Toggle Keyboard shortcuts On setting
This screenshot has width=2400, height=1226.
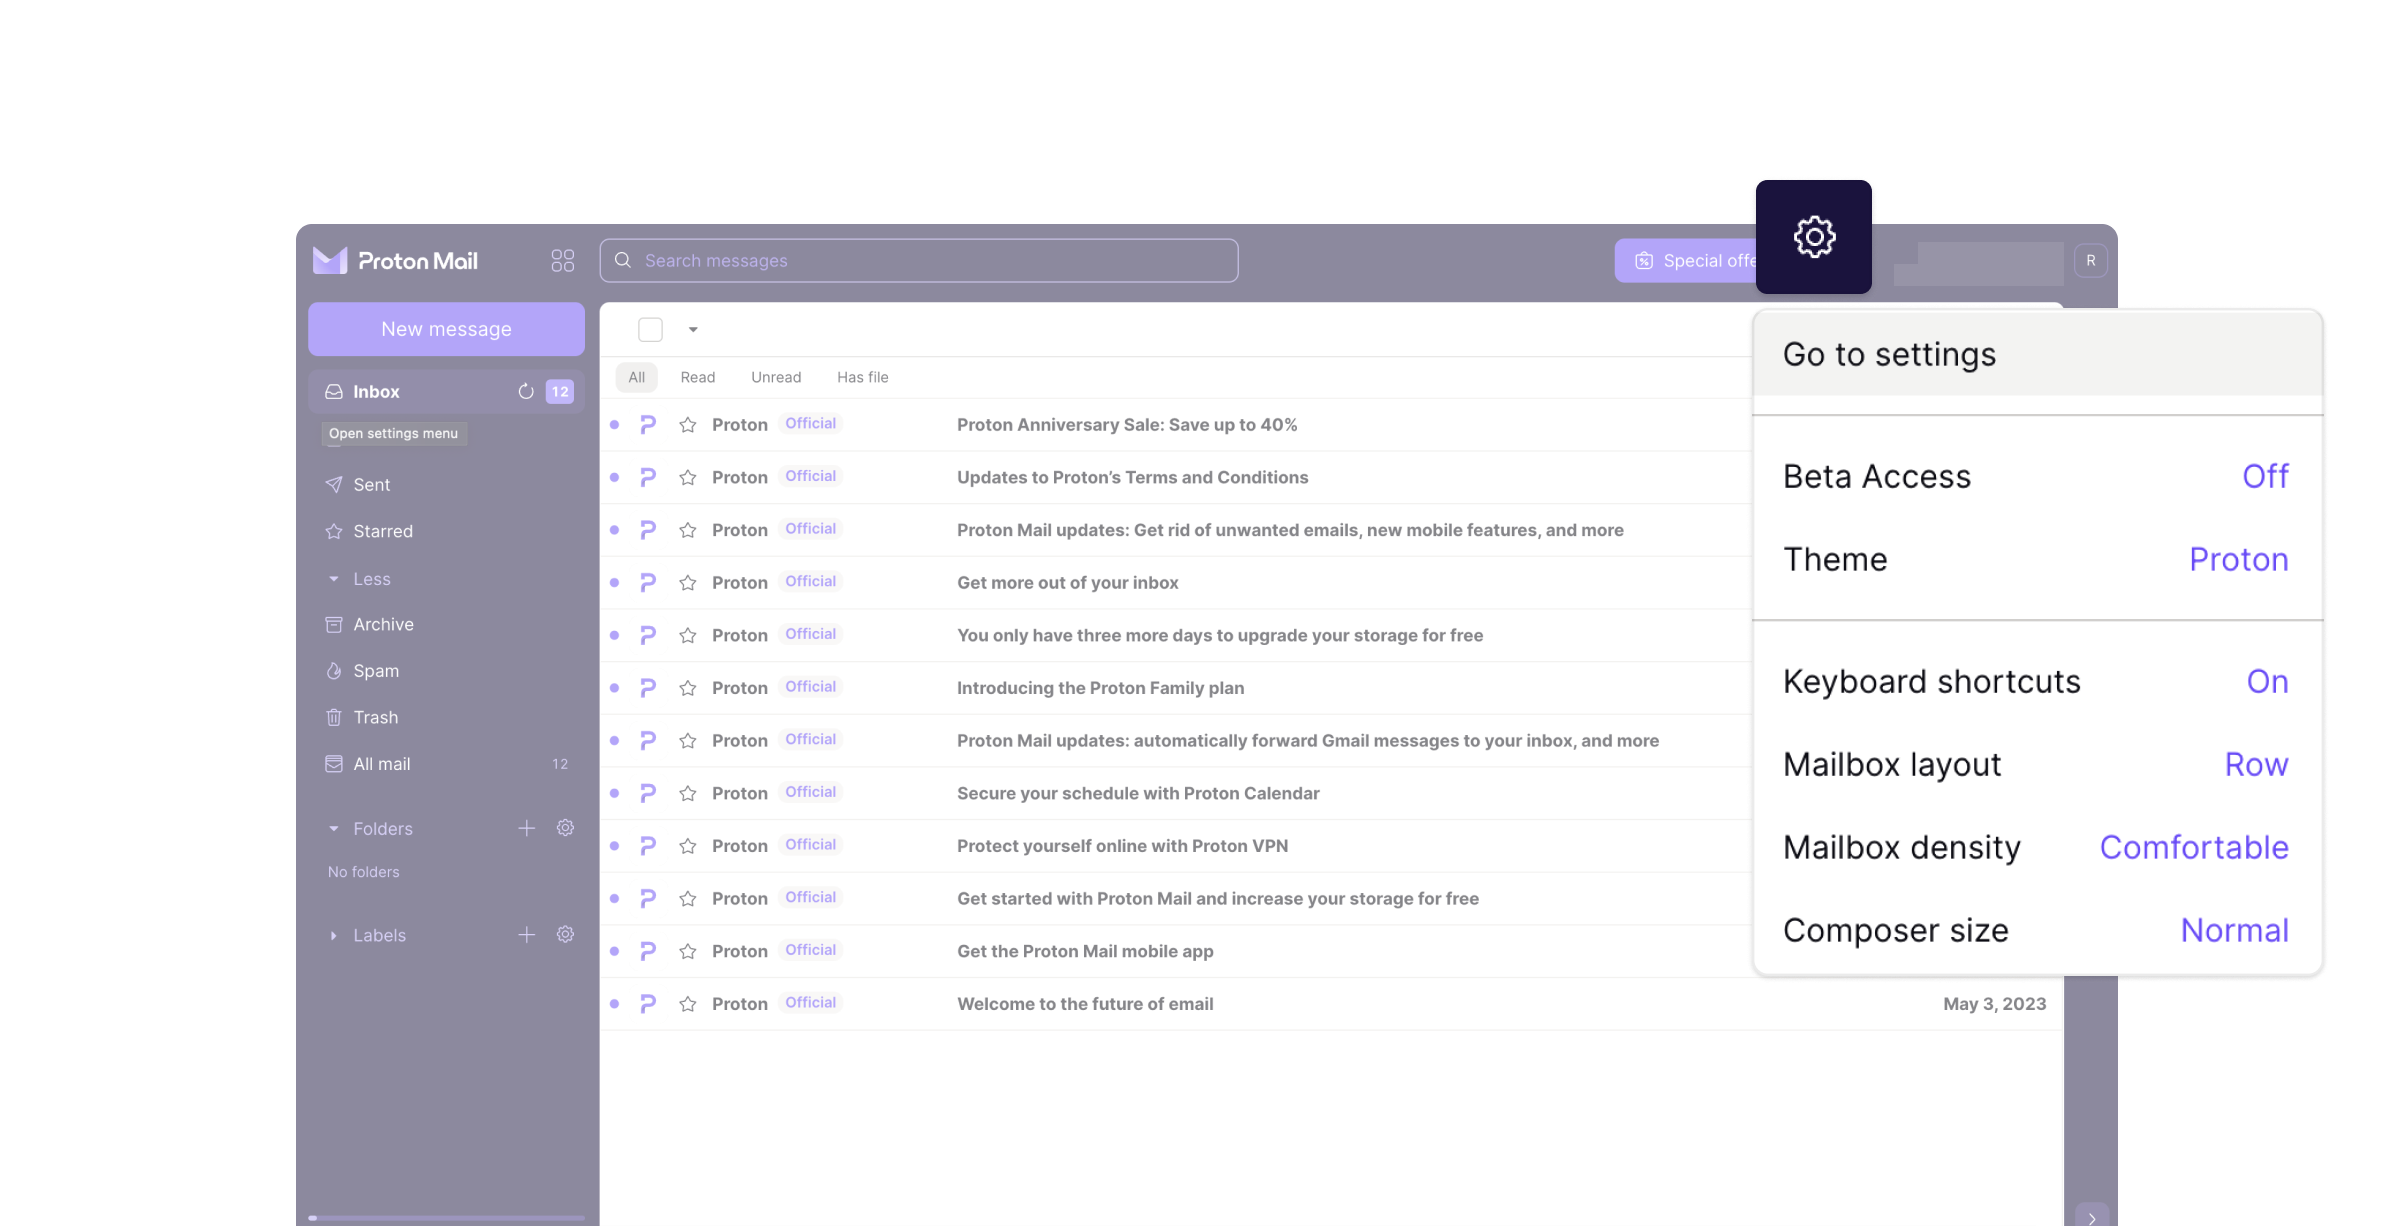click(x=2266, y=682)
